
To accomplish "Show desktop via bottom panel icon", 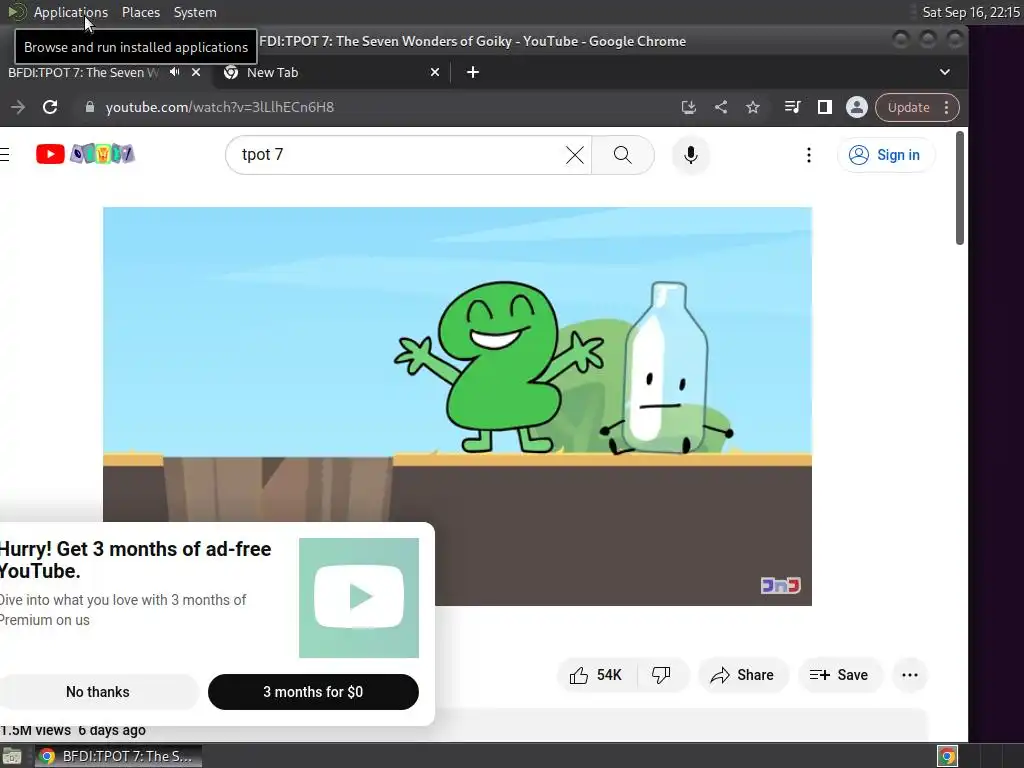I will tap(12, 756).
